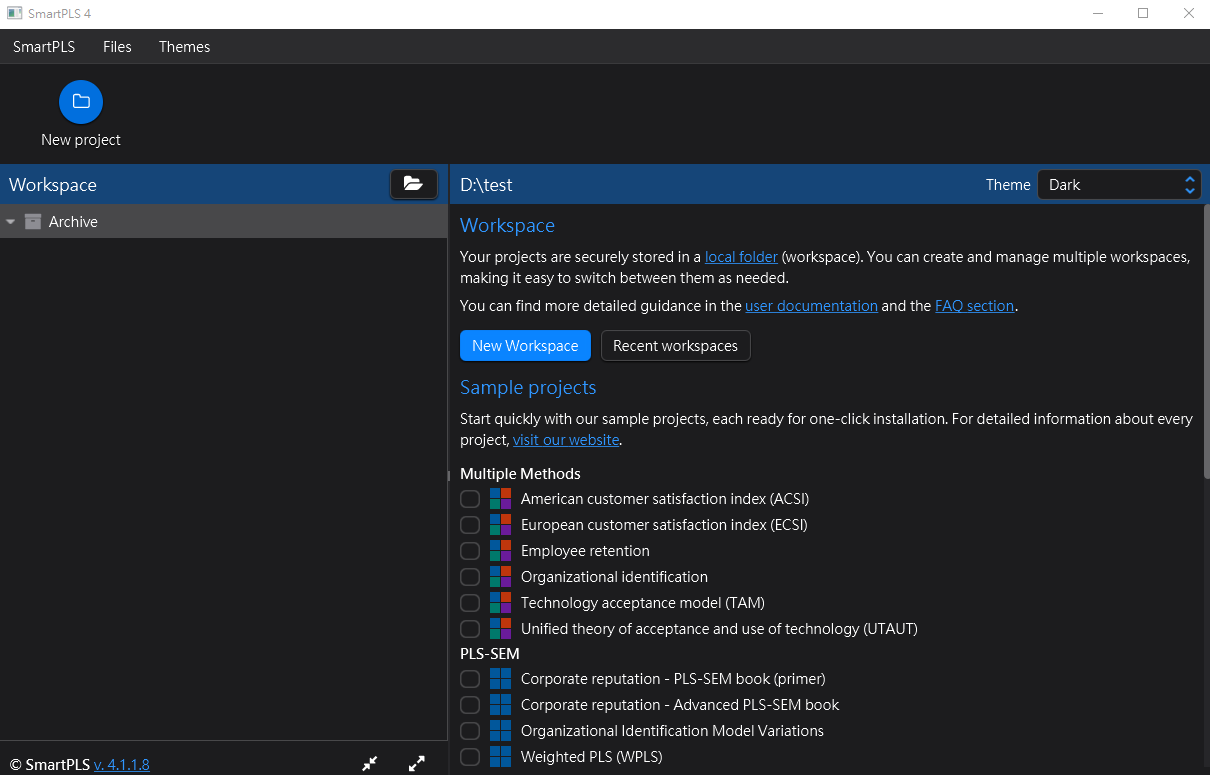Image resolution: width=1210 pixels, height=775 pixels.
Task: Click the Sample projects heading
Action: click(528, 388)
